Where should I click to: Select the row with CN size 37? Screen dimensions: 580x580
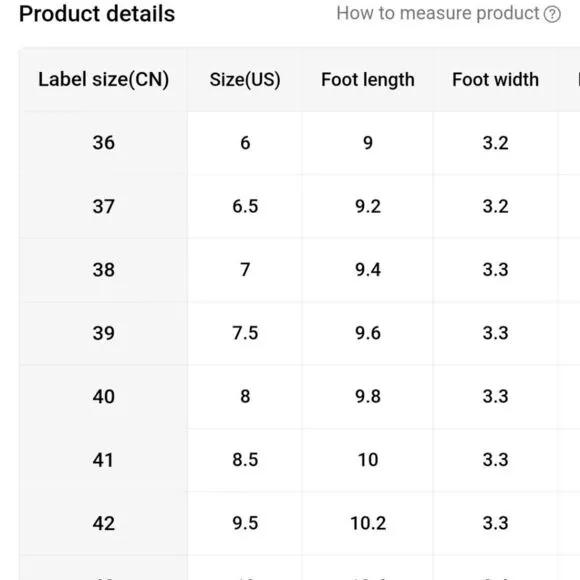(x=300, y=206)
